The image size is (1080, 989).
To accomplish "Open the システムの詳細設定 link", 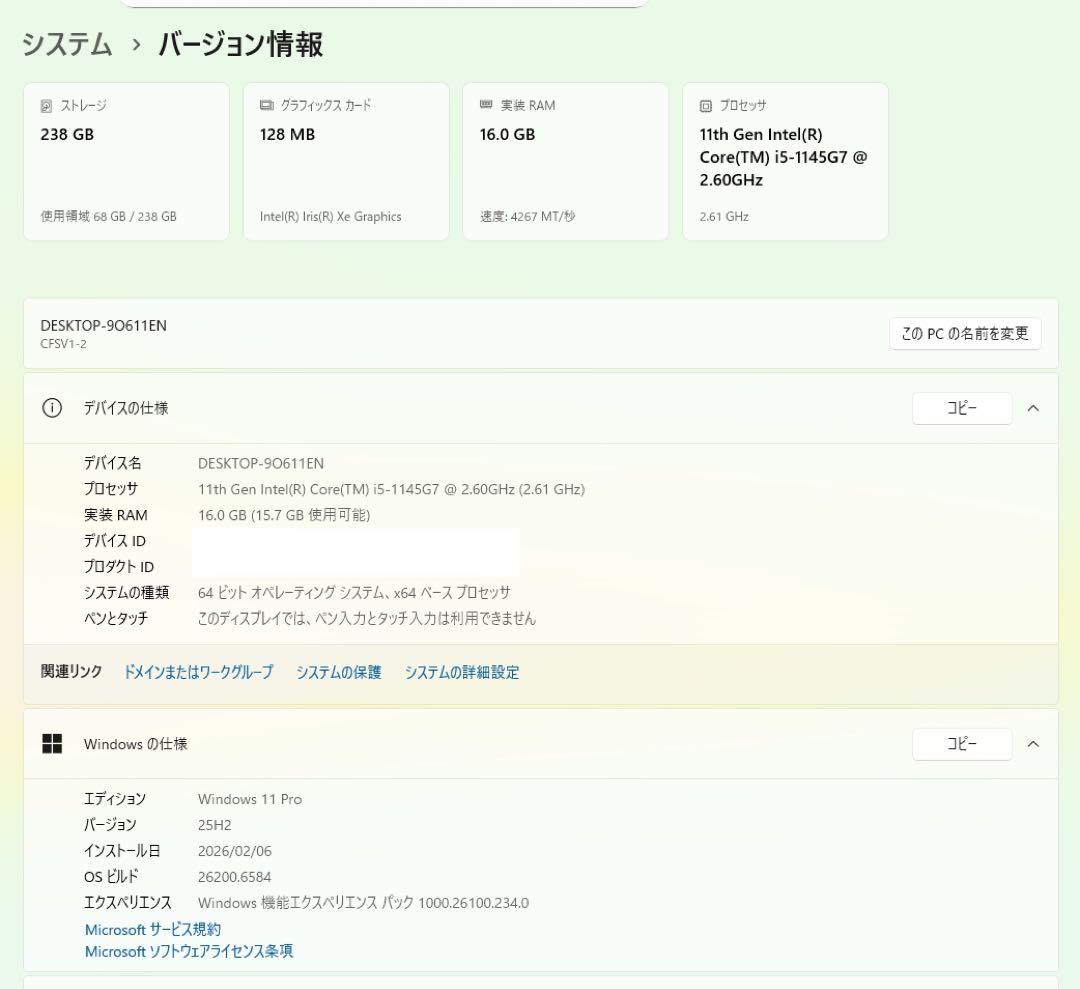I will tap(461, 672).
